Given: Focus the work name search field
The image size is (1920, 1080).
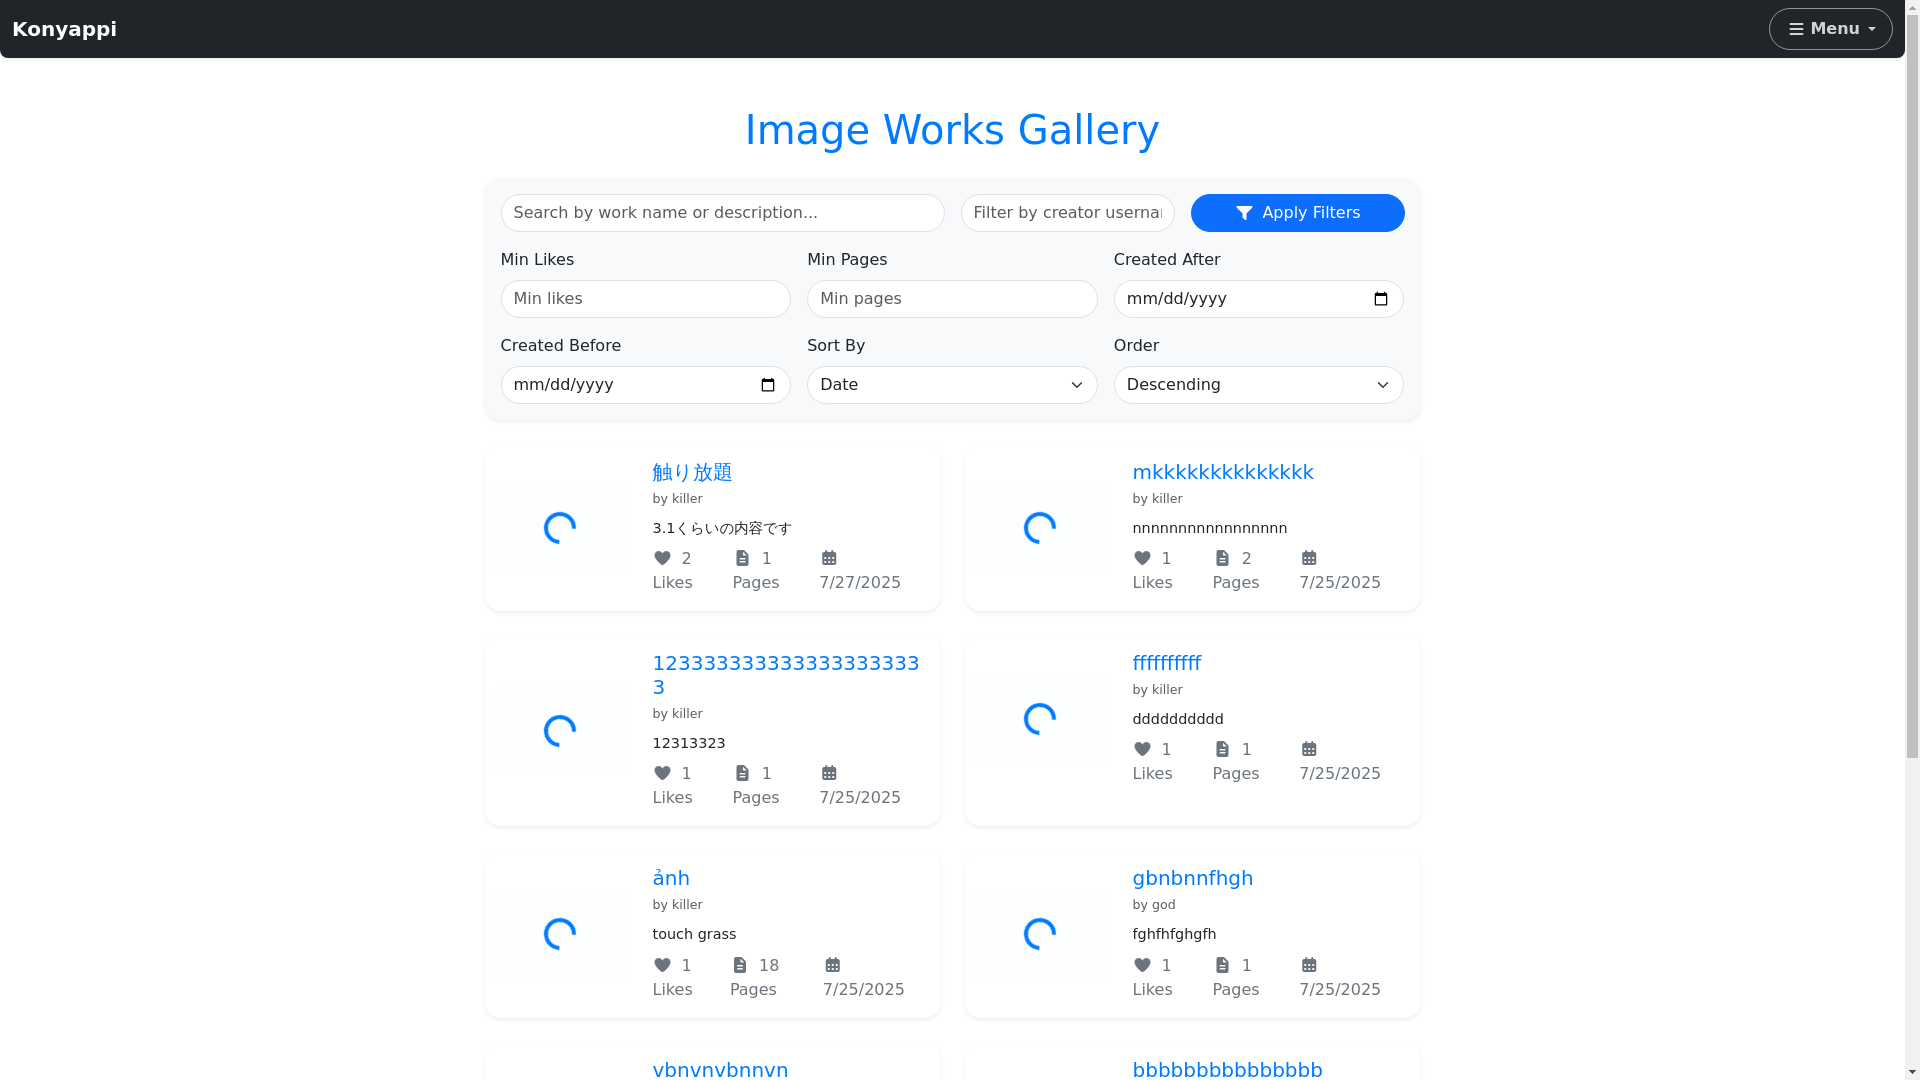Looking at the screenshot, I should (x=722, y=213).
